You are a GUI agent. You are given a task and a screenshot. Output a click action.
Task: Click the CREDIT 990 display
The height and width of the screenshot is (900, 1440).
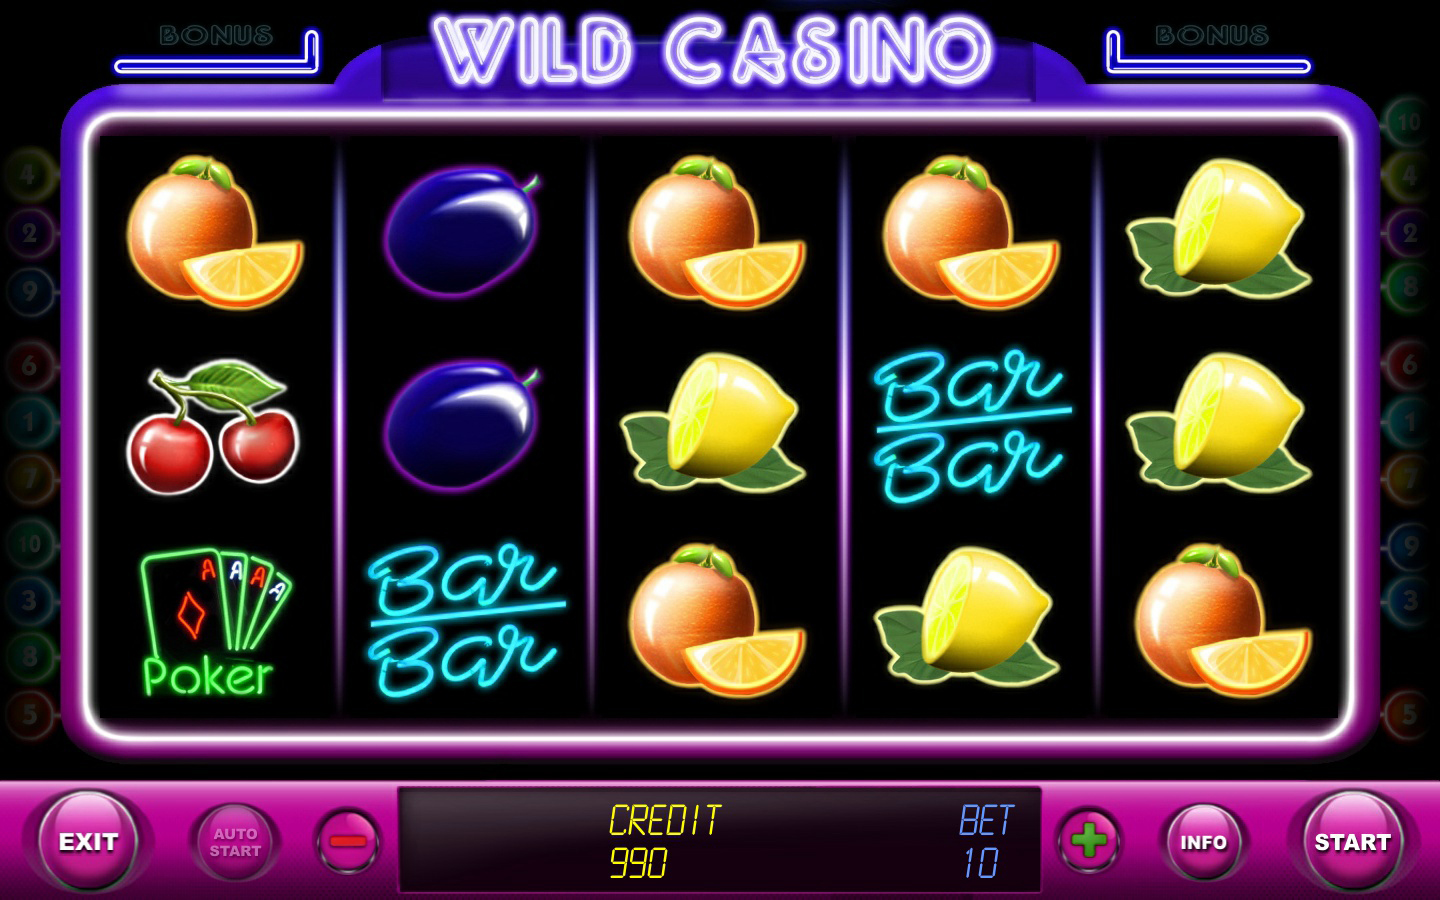coord(664,841)
